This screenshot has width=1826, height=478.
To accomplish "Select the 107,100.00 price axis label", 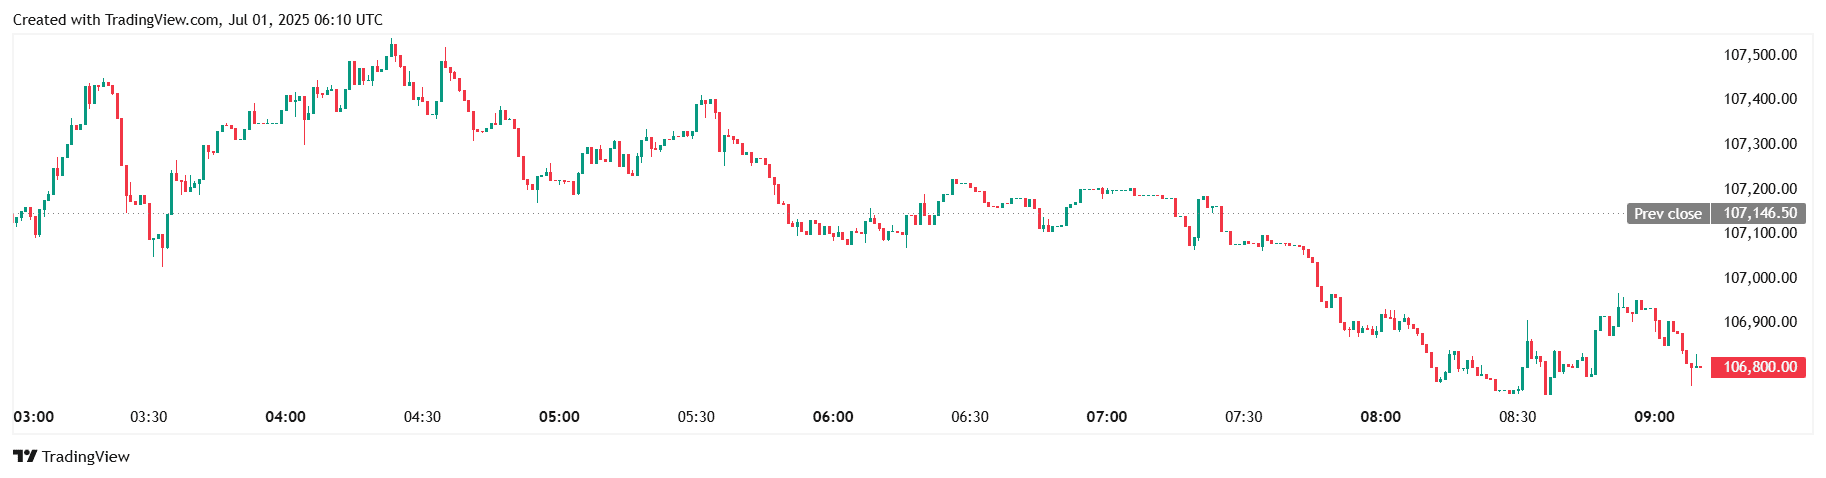I will pyautogui.click(x=1760, y=233).
